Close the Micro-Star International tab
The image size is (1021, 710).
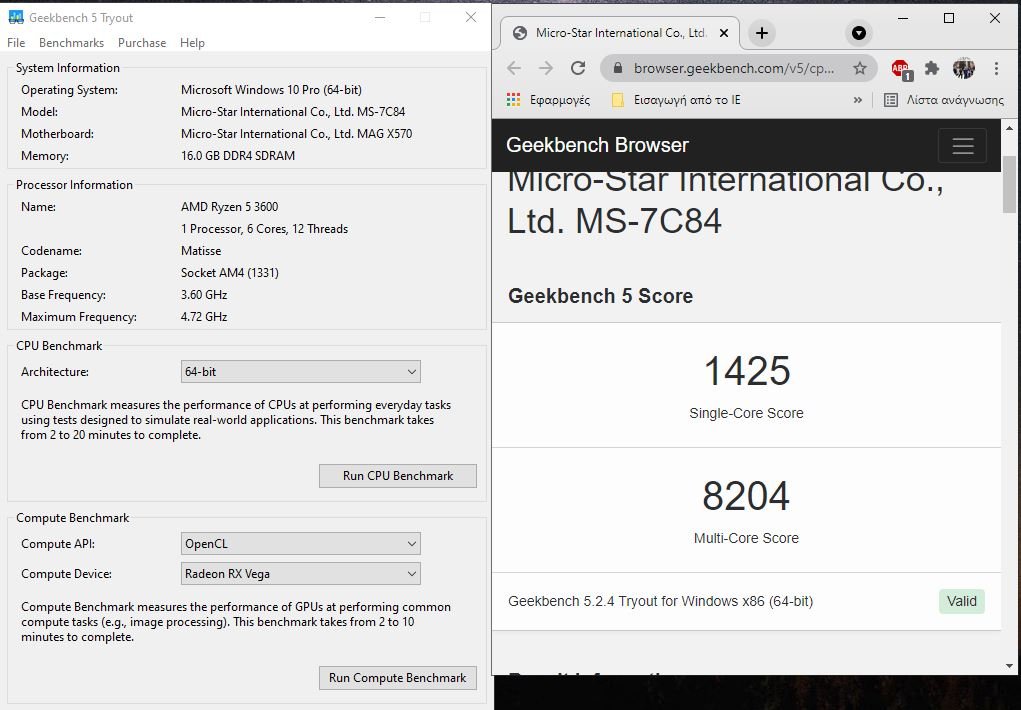723,33
